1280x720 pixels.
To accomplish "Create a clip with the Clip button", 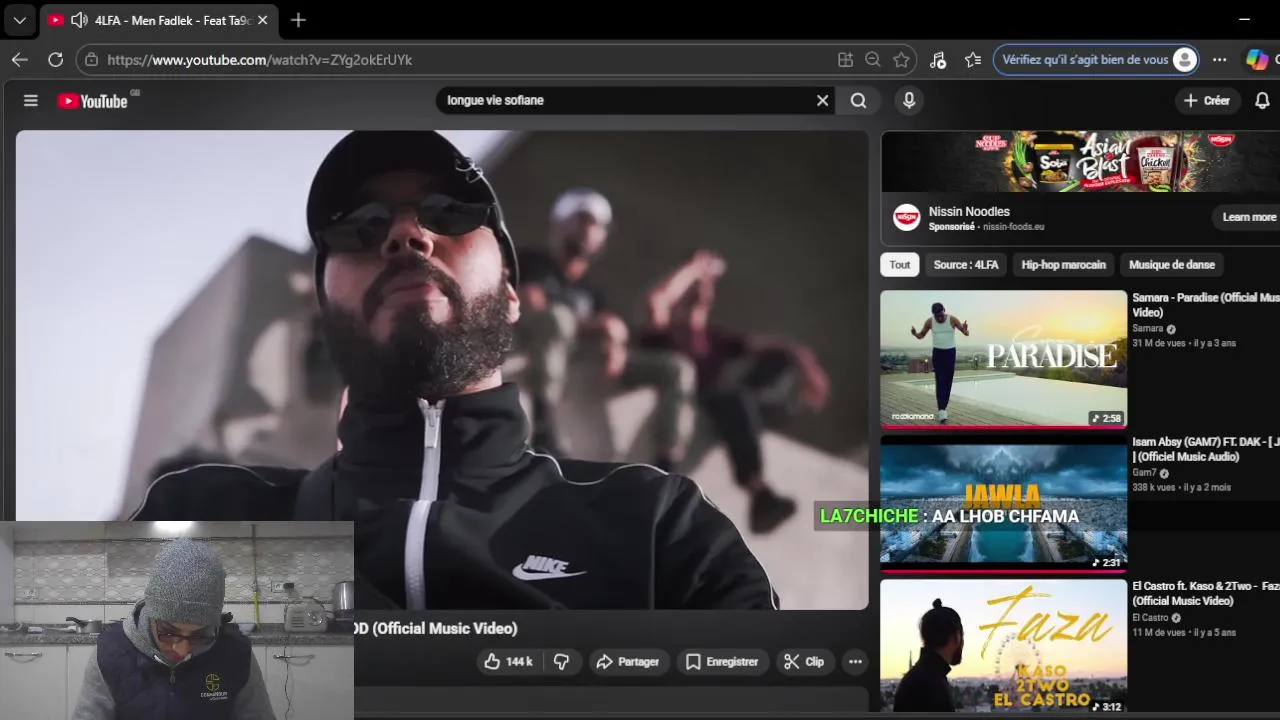I will [x=804, y=661].
